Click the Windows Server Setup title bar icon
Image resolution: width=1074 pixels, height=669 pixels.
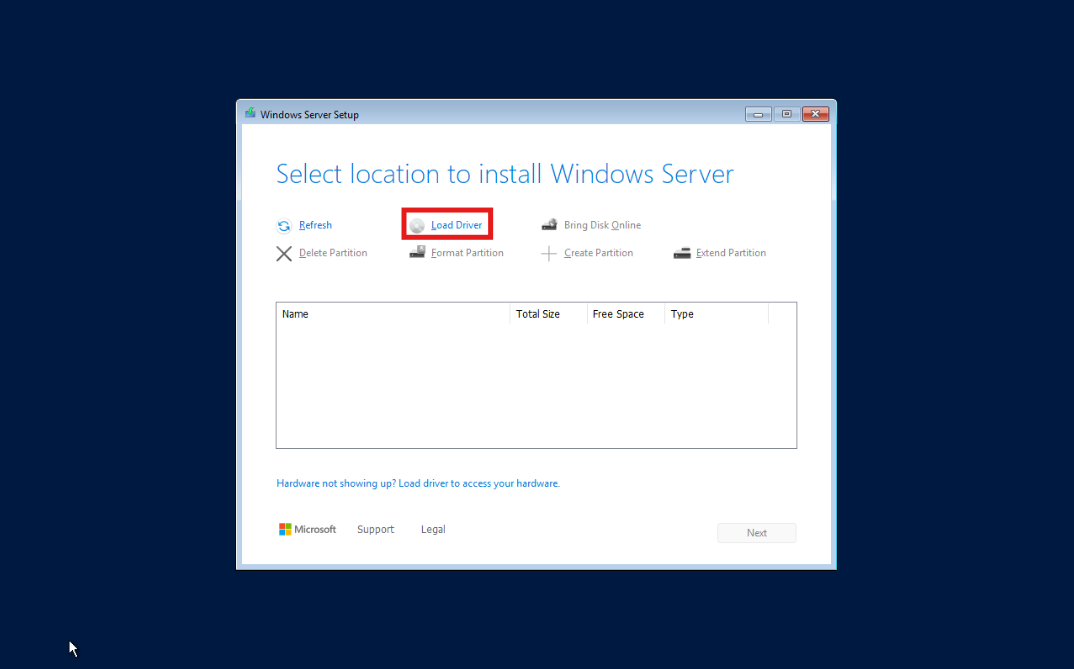pyautogui.click(x=250, y=113)
